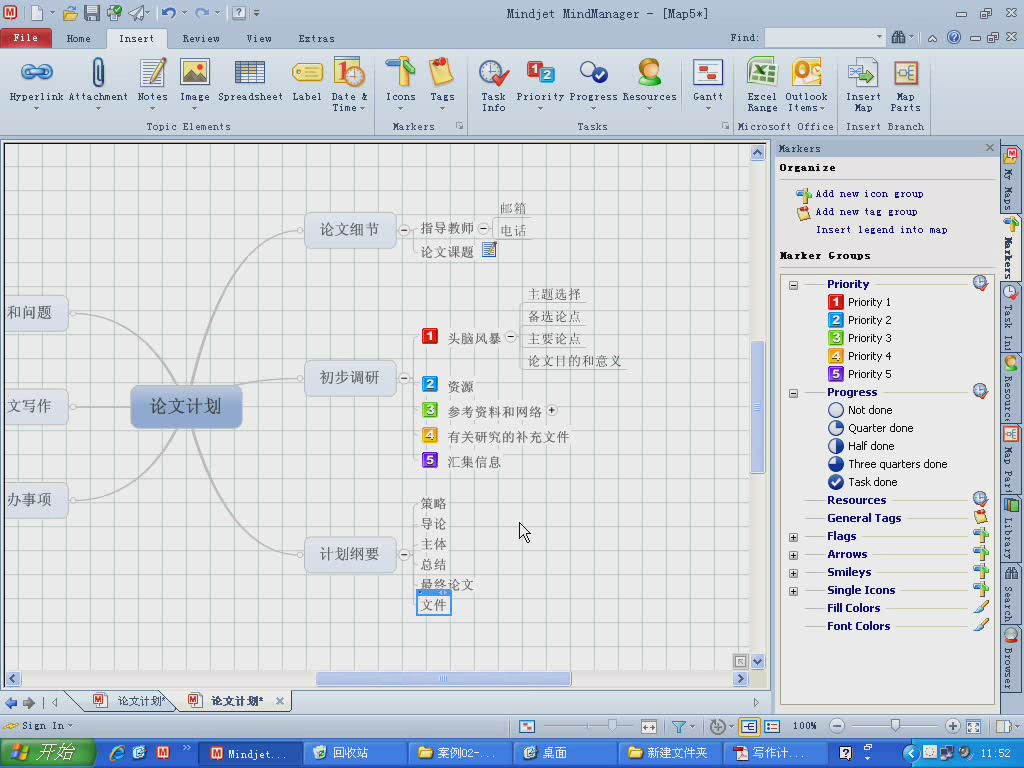The width and height of the screenshot is (1024, 768).
Task: Open the filter icon in the status bar
Action: click(x=679, y=726)
